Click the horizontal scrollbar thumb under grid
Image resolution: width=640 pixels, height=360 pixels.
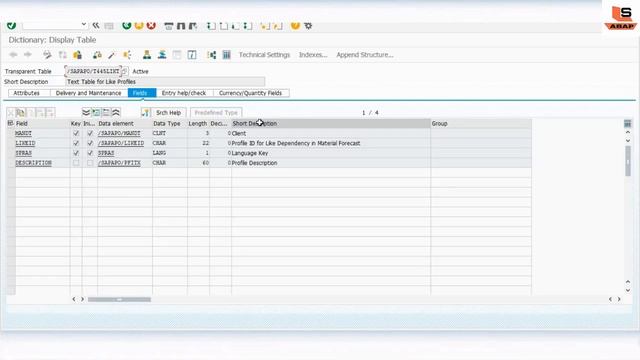click(x=119, y=300)
